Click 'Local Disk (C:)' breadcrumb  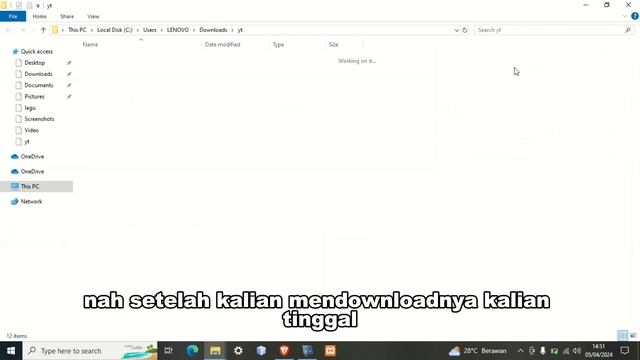tap(115, 30)
